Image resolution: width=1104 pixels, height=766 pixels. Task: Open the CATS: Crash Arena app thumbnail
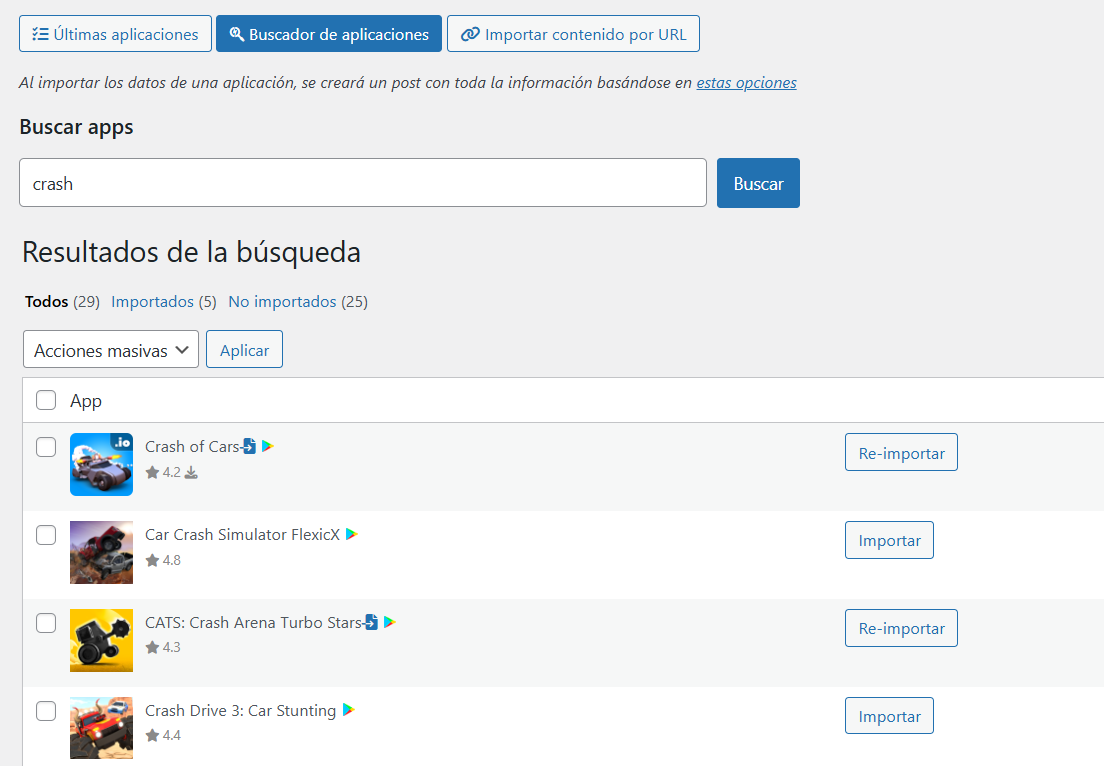pyautogui.click(x=101, y=640)
